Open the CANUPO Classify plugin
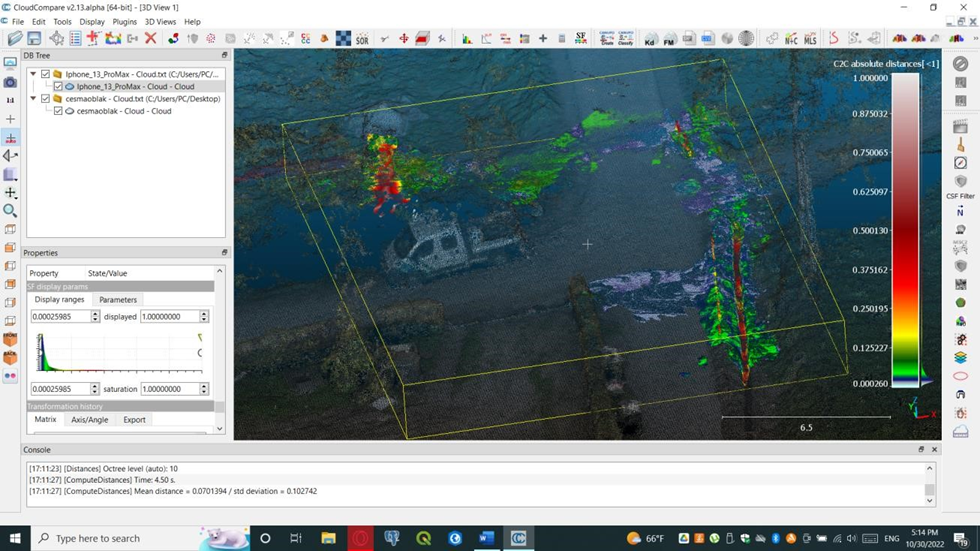Image resolution: width=980 pixels, height=551 pixels. point(626,39)
